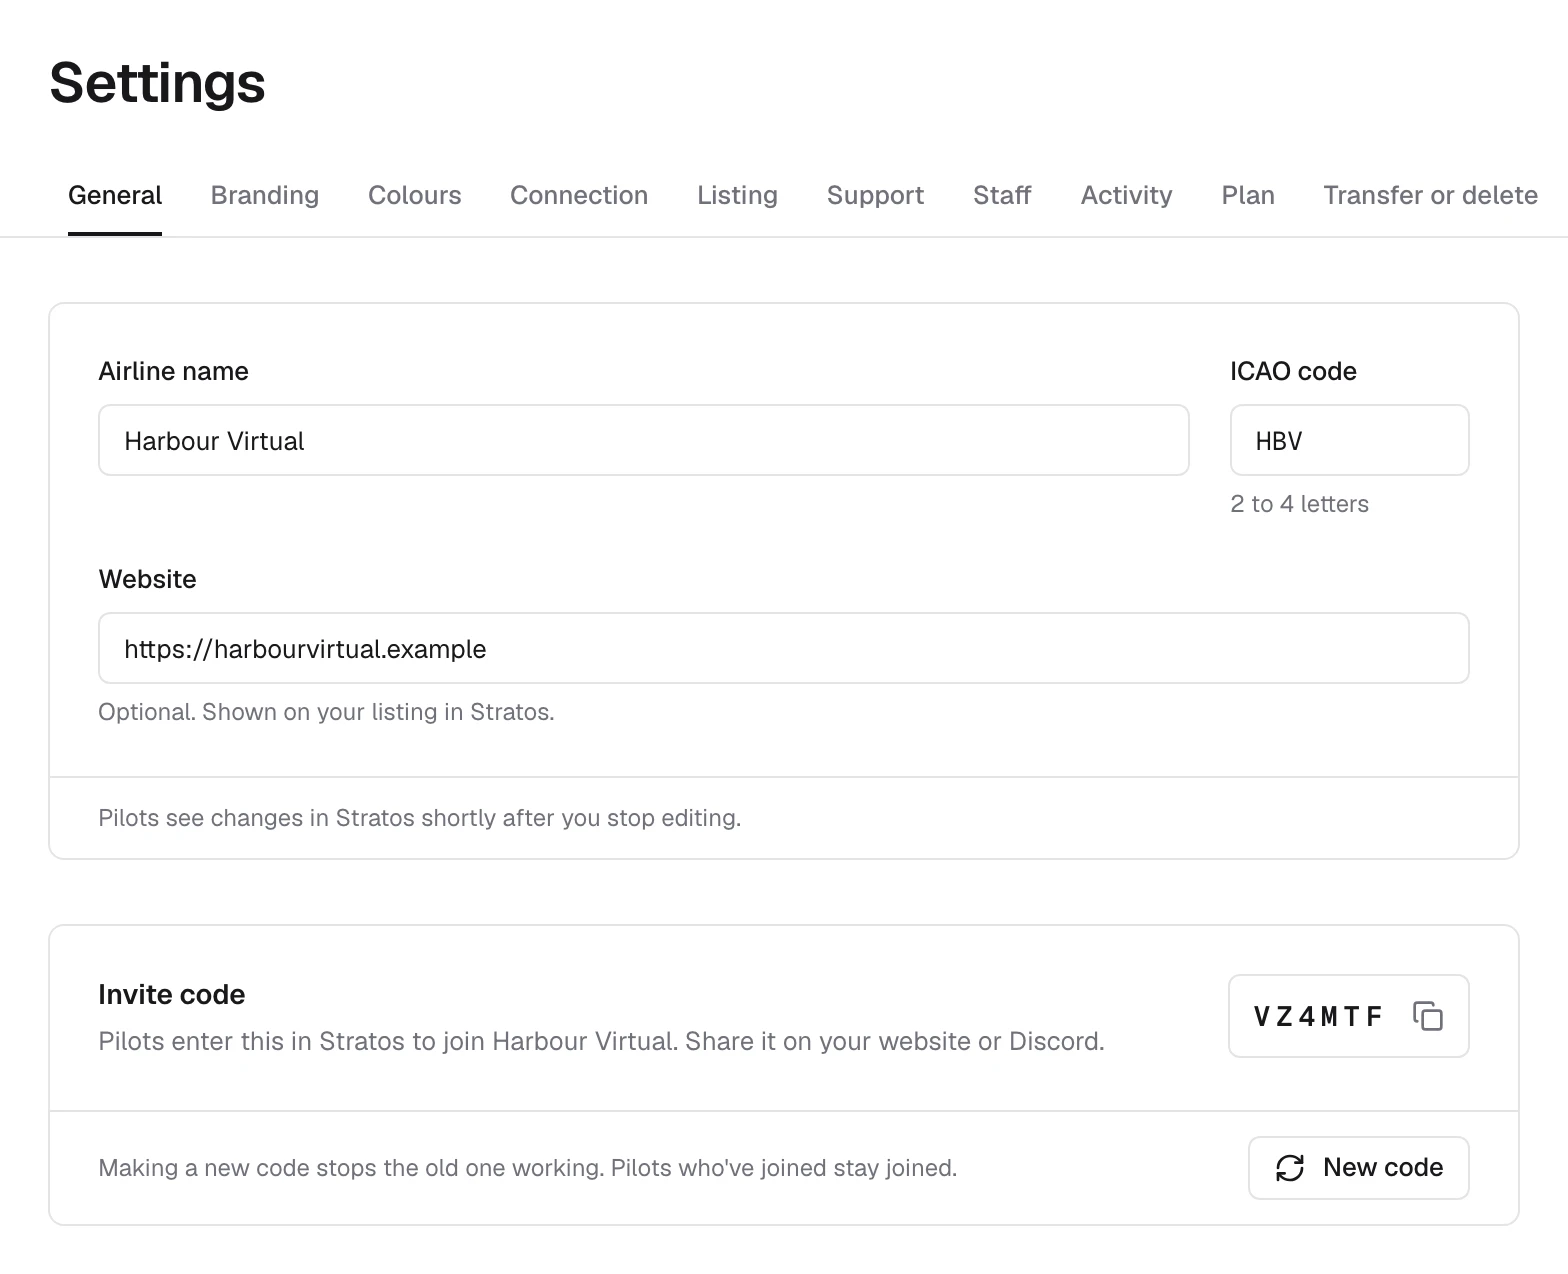Edit the Website URL field
The width and height of the screenshot is (1568, 1274).
(784, 648)
